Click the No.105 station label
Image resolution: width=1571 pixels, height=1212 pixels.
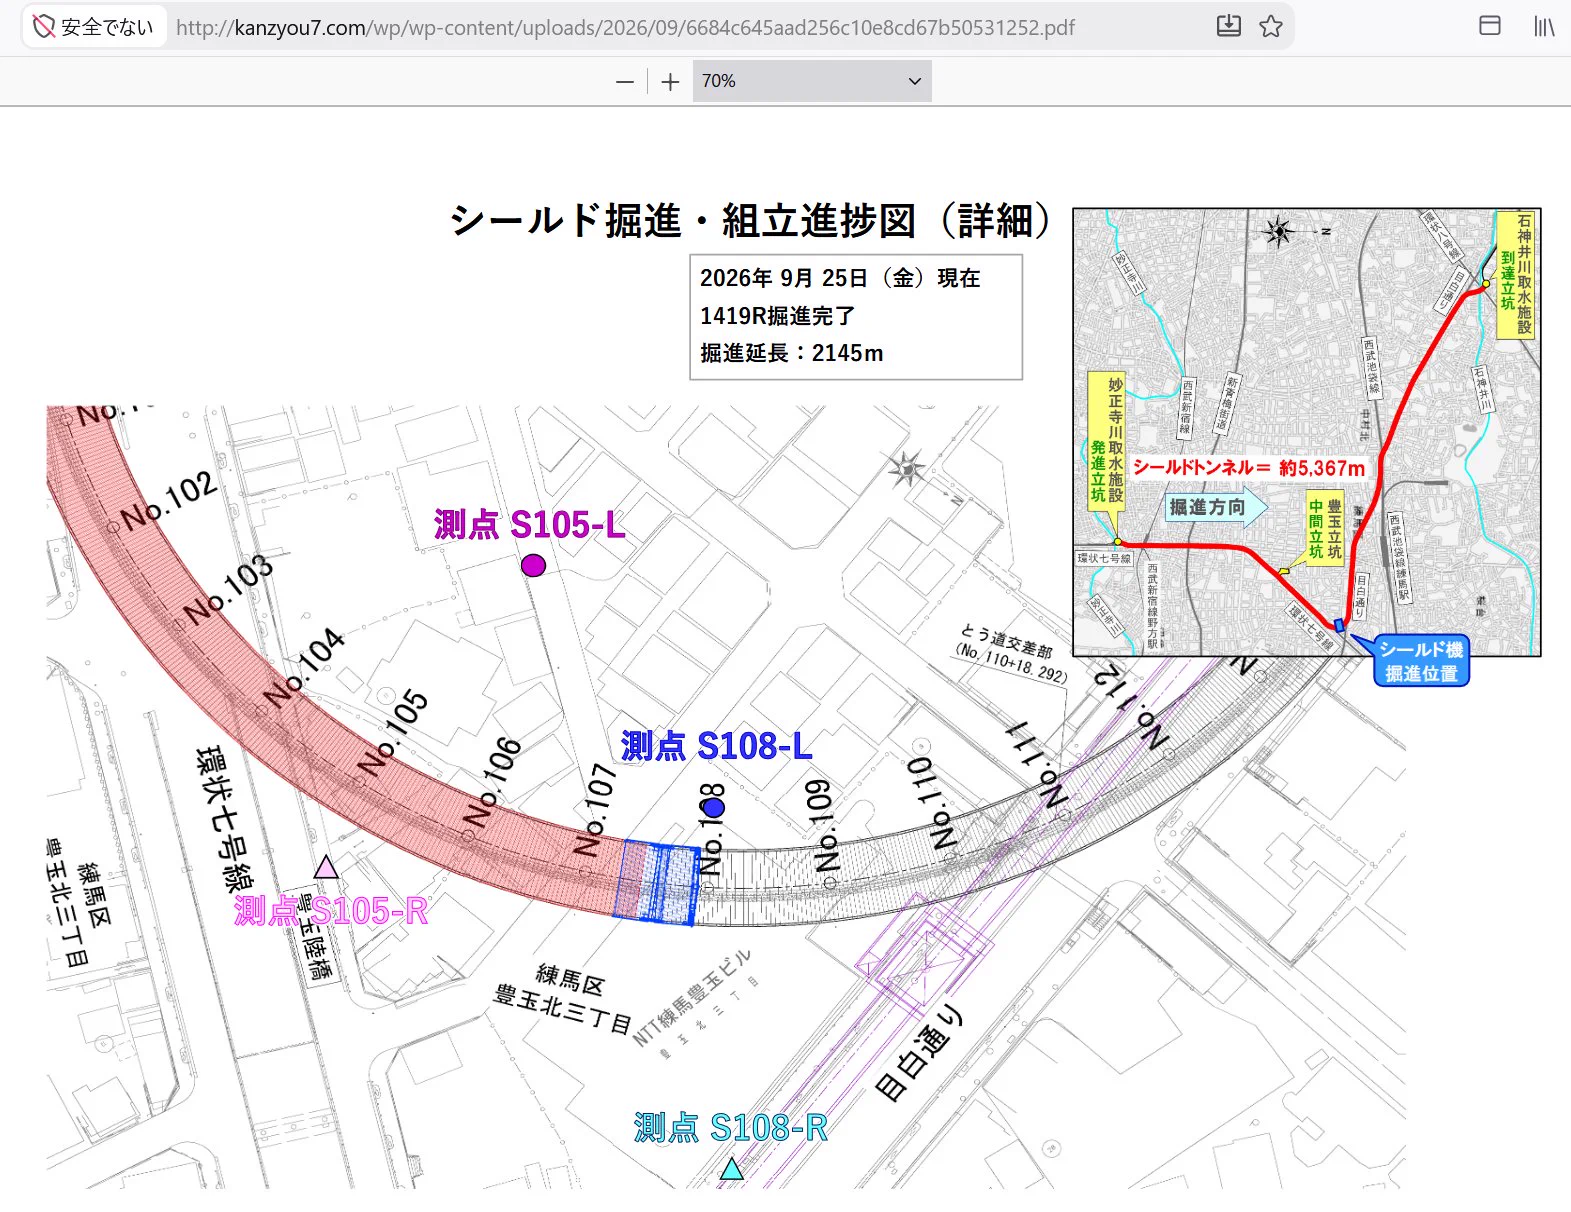click(x=393, y=732)
